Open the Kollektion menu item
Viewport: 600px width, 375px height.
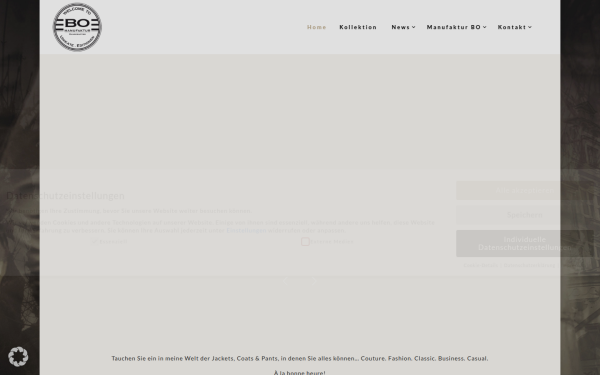click(358, 27)
